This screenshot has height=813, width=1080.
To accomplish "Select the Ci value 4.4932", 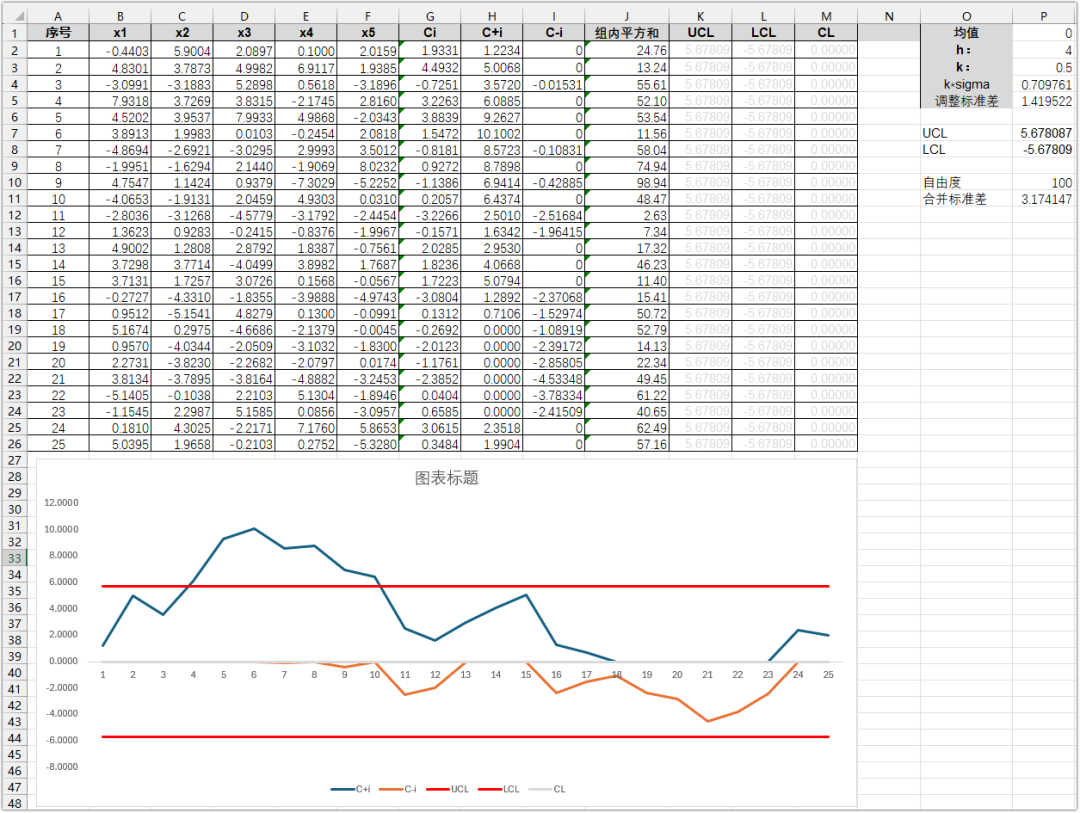I will 430,68.
